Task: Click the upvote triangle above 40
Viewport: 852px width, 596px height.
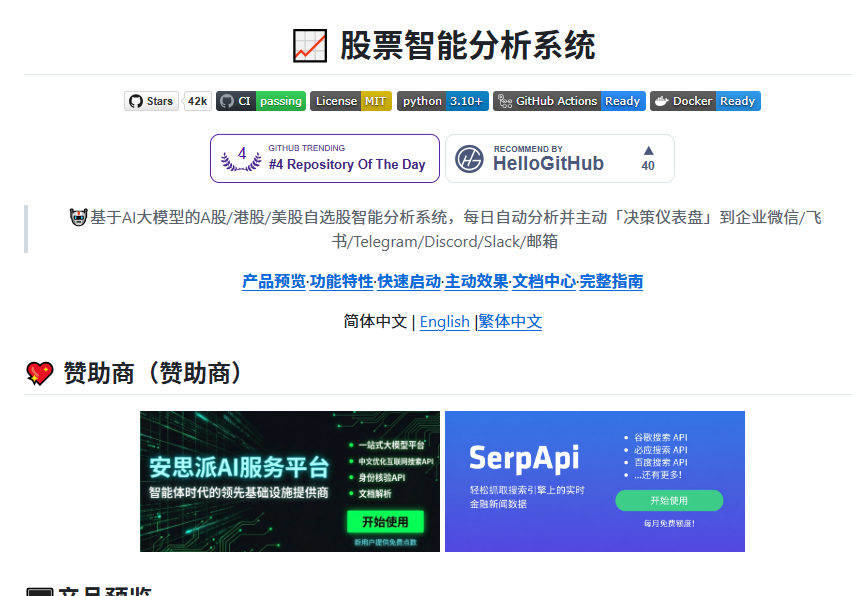Action: (648, 150)
